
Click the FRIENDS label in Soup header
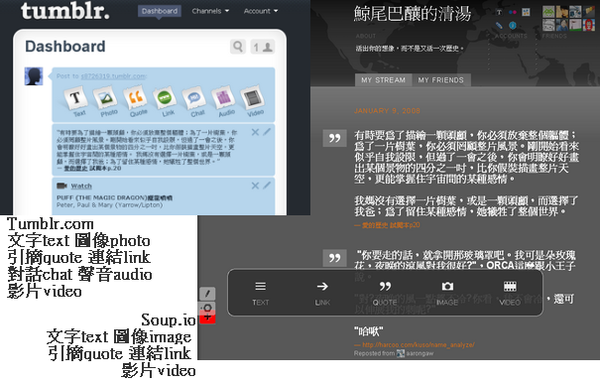click(x=554, y=36)
